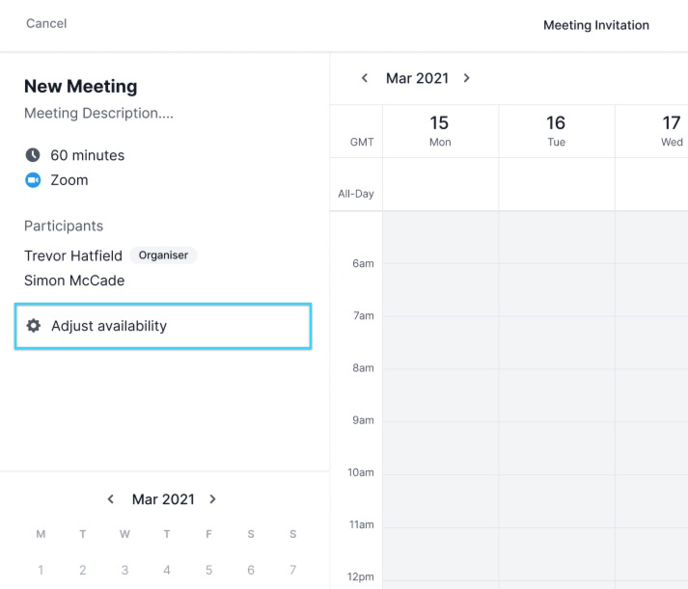Pick day 7 in the mini calendar
This screenshot has width=688, height=589.
293,570
